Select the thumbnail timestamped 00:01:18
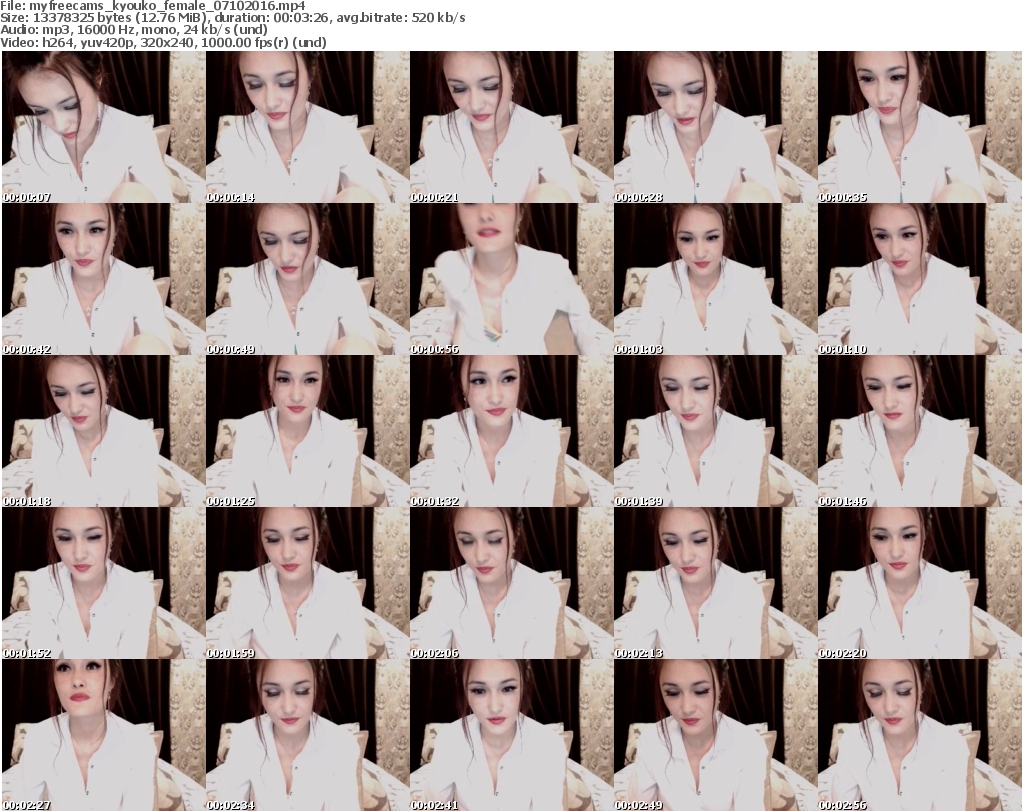This screenshot has width=1024, height=811. 103,431
